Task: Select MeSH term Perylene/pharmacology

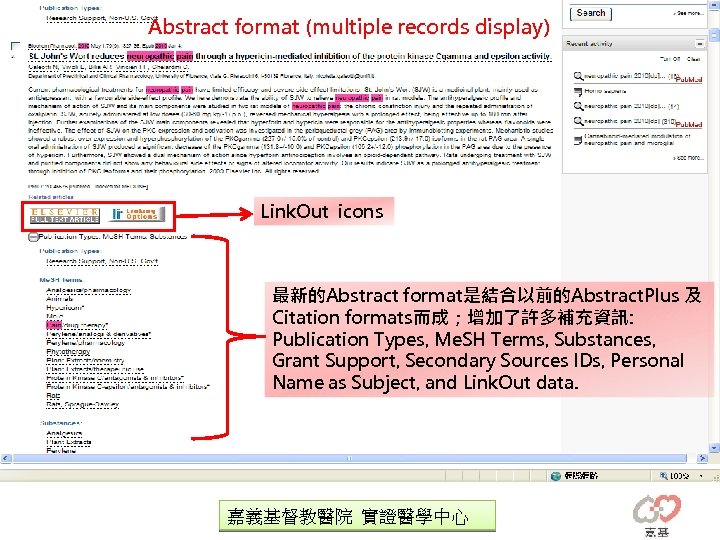Action: [85, 343]
